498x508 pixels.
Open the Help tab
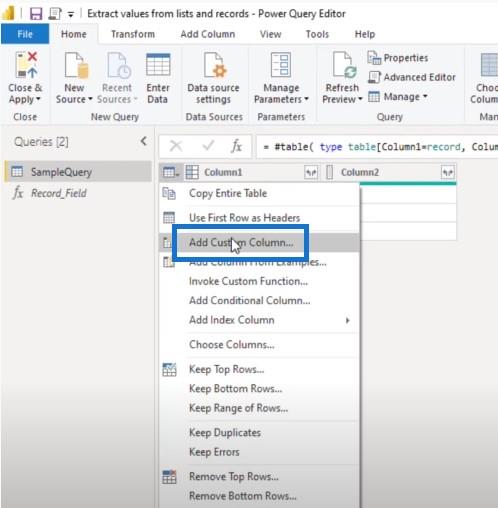coord(365,34)
